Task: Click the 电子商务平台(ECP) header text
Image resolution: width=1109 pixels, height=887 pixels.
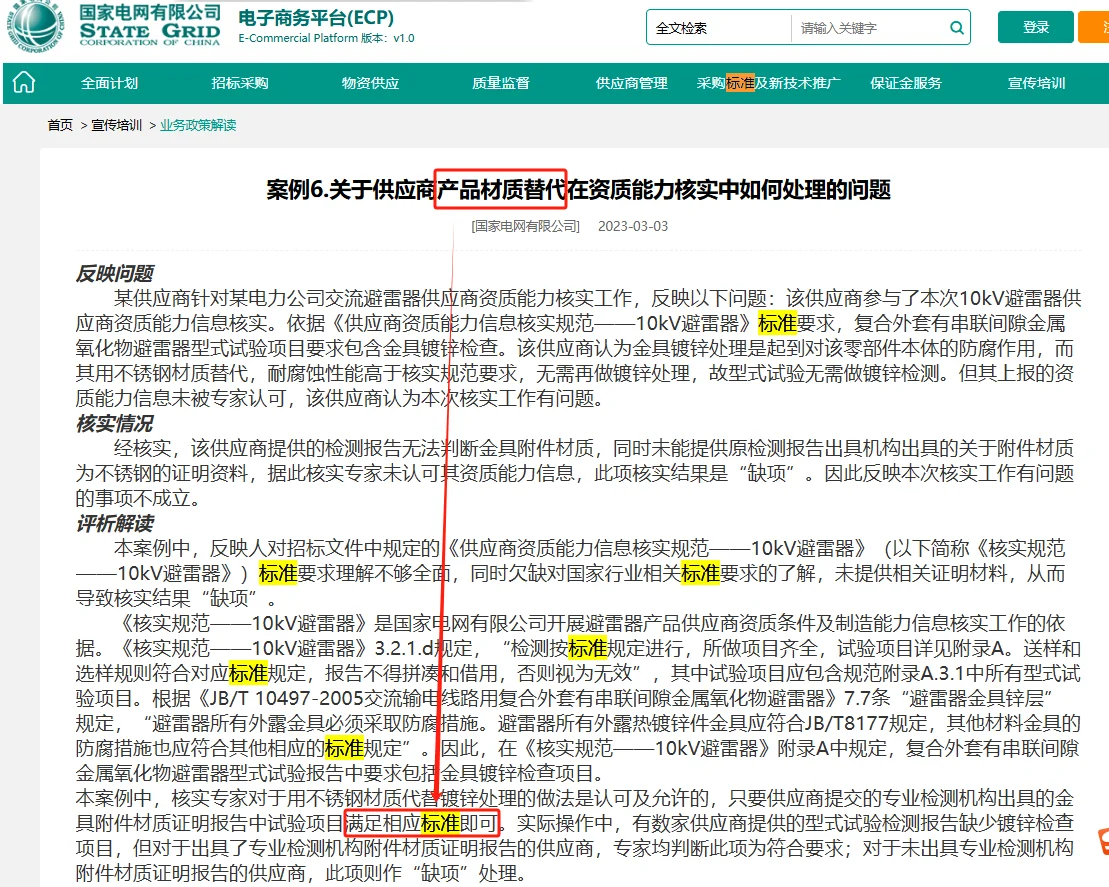Action: click(314, 18)
